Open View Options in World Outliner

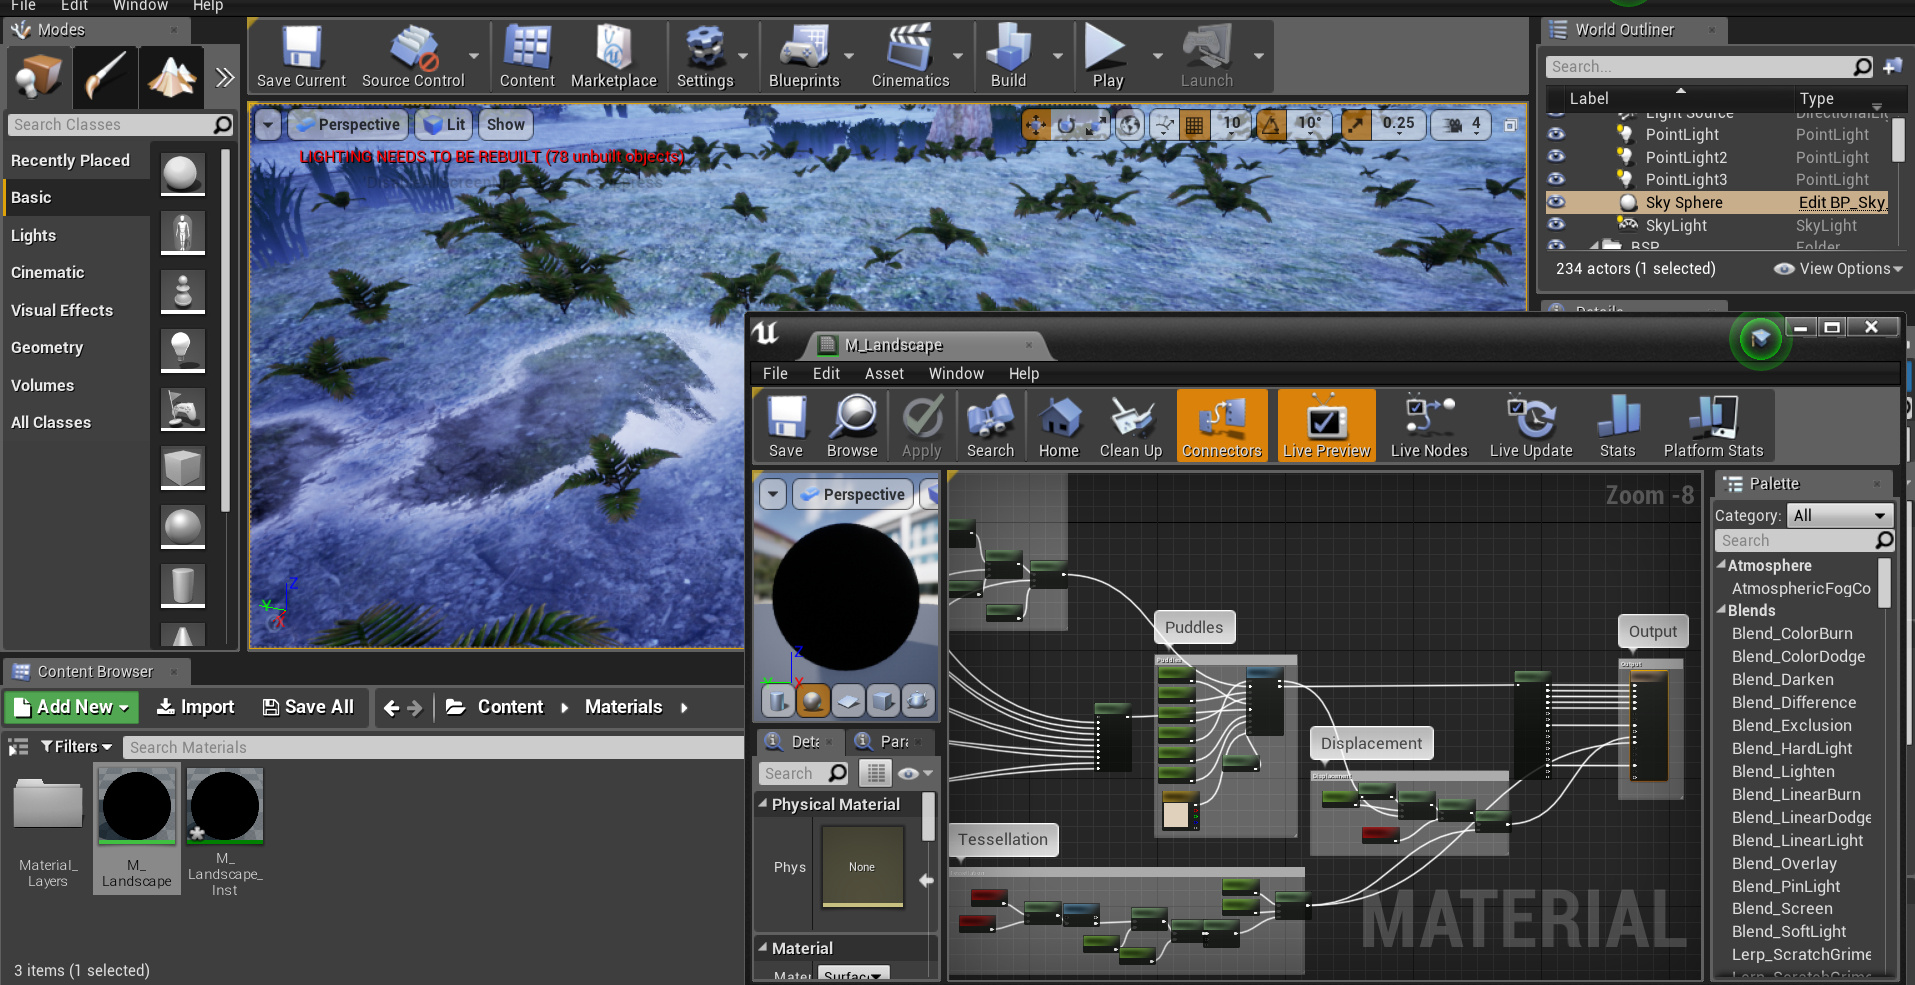pyautogui.click(x=1838, y=269)
